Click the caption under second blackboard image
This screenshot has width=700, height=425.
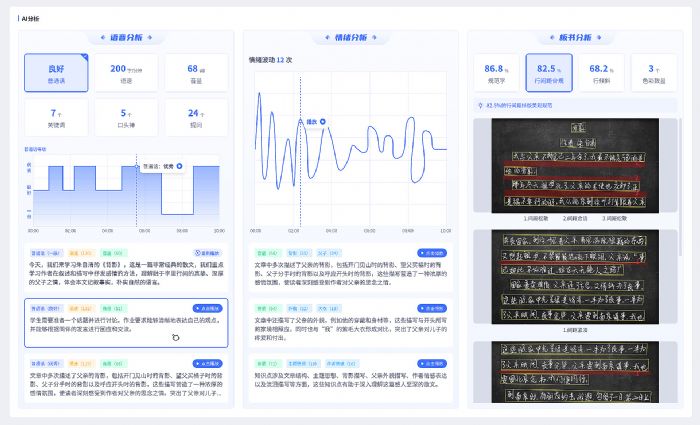pos(575,330)
